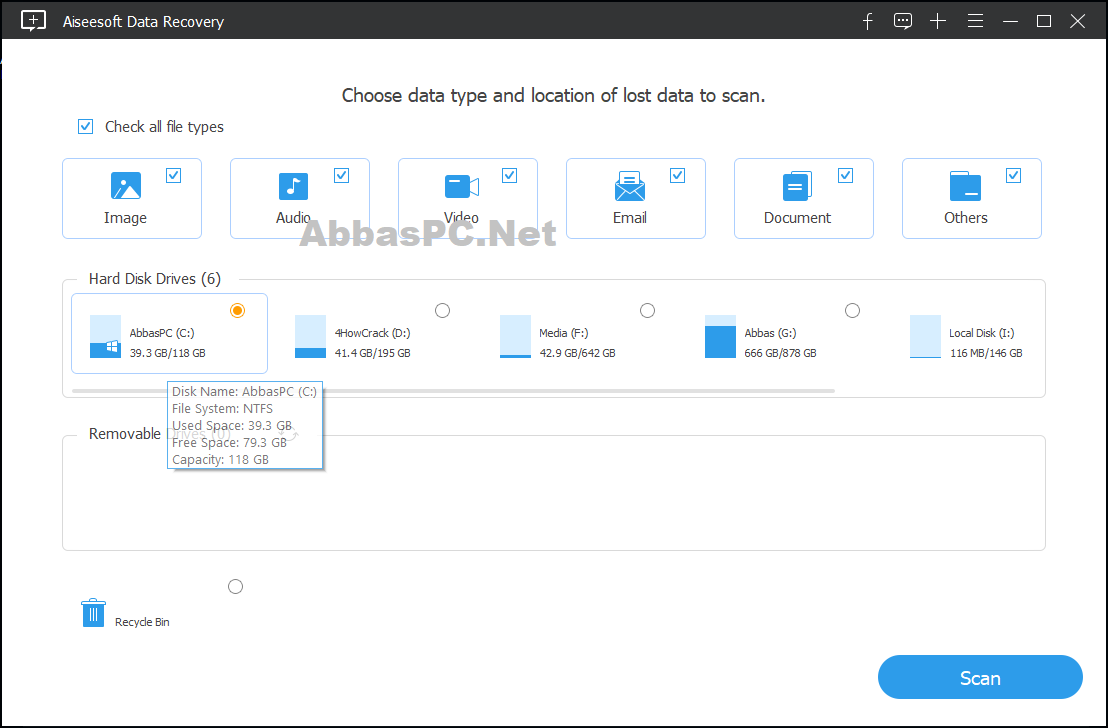Uncheck the Video type checkbox

tap(509, 175)
